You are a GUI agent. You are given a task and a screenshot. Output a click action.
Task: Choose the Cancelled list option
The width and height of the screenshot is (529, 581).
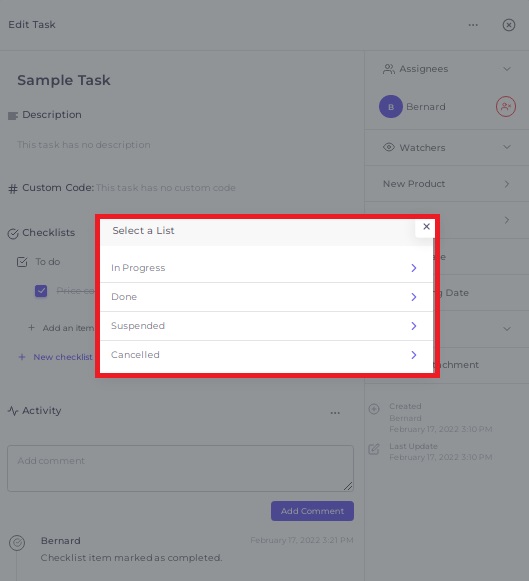coord(267,355)
